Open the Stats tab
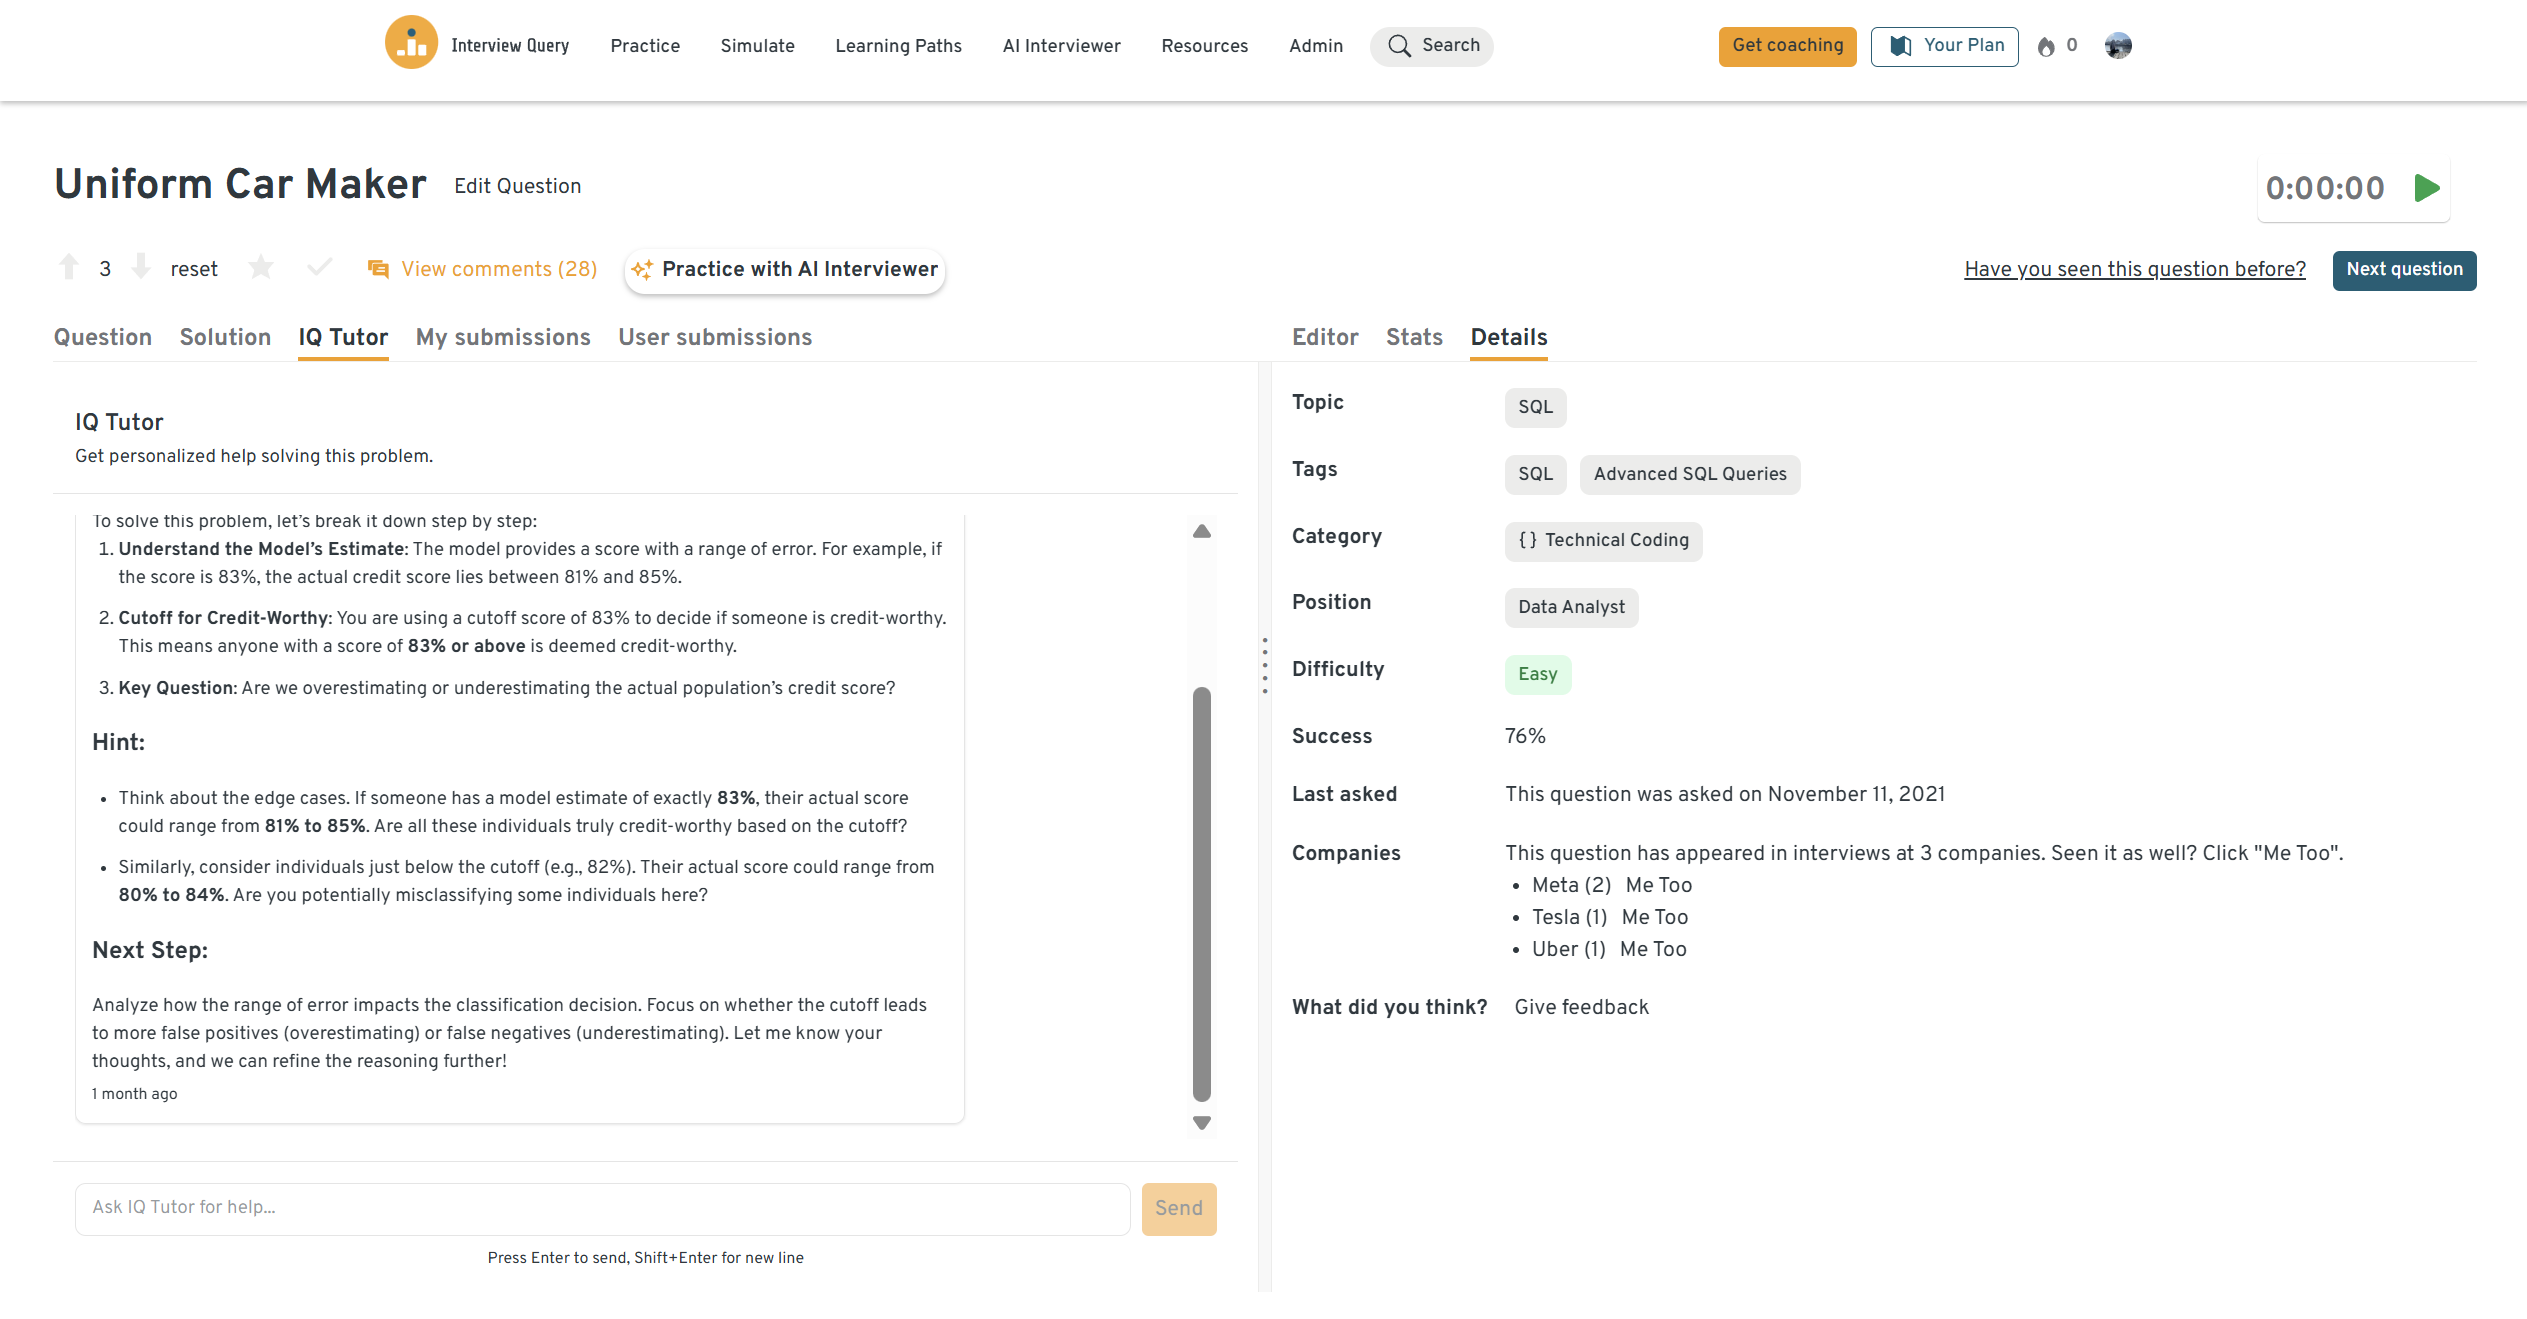2527x1319 pixels. (x=1414, y=337)
